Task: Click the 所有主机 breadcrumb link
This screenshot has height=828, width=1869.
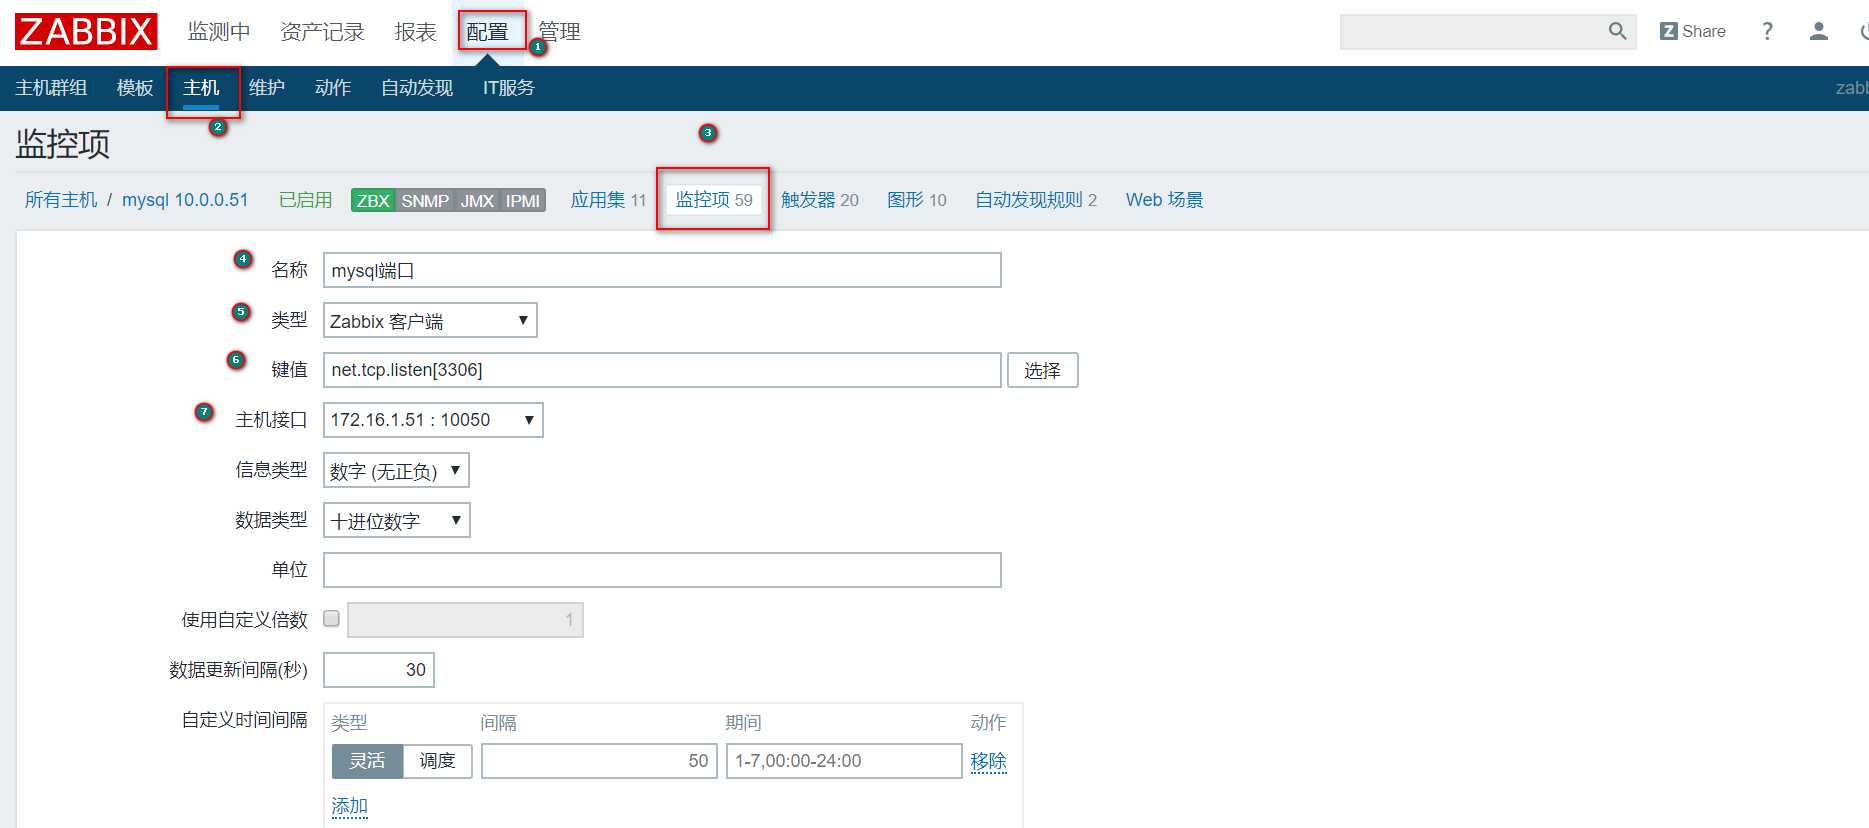Action: [61, 200]
